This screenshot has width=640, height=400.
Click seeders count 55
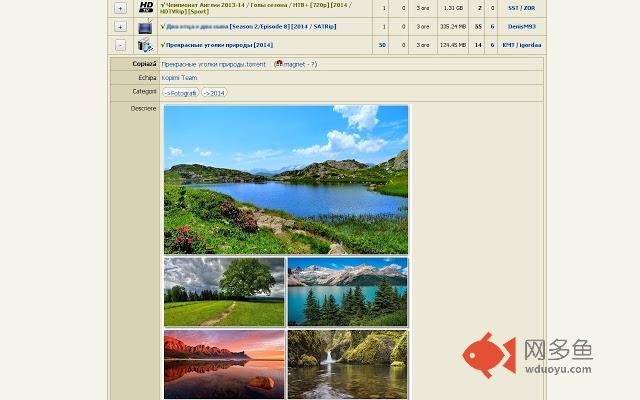(x=478, y=27)
